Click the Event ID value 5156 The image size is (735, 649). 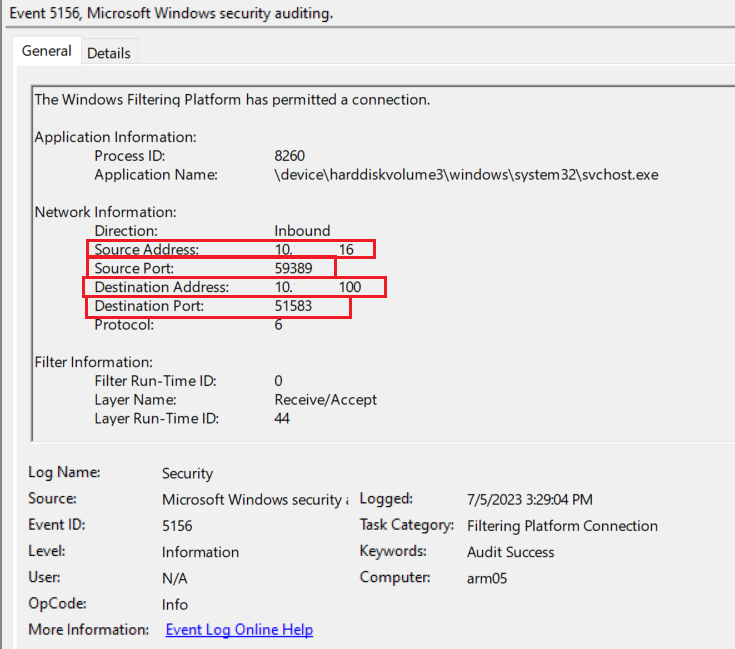[x=177, y=525]
